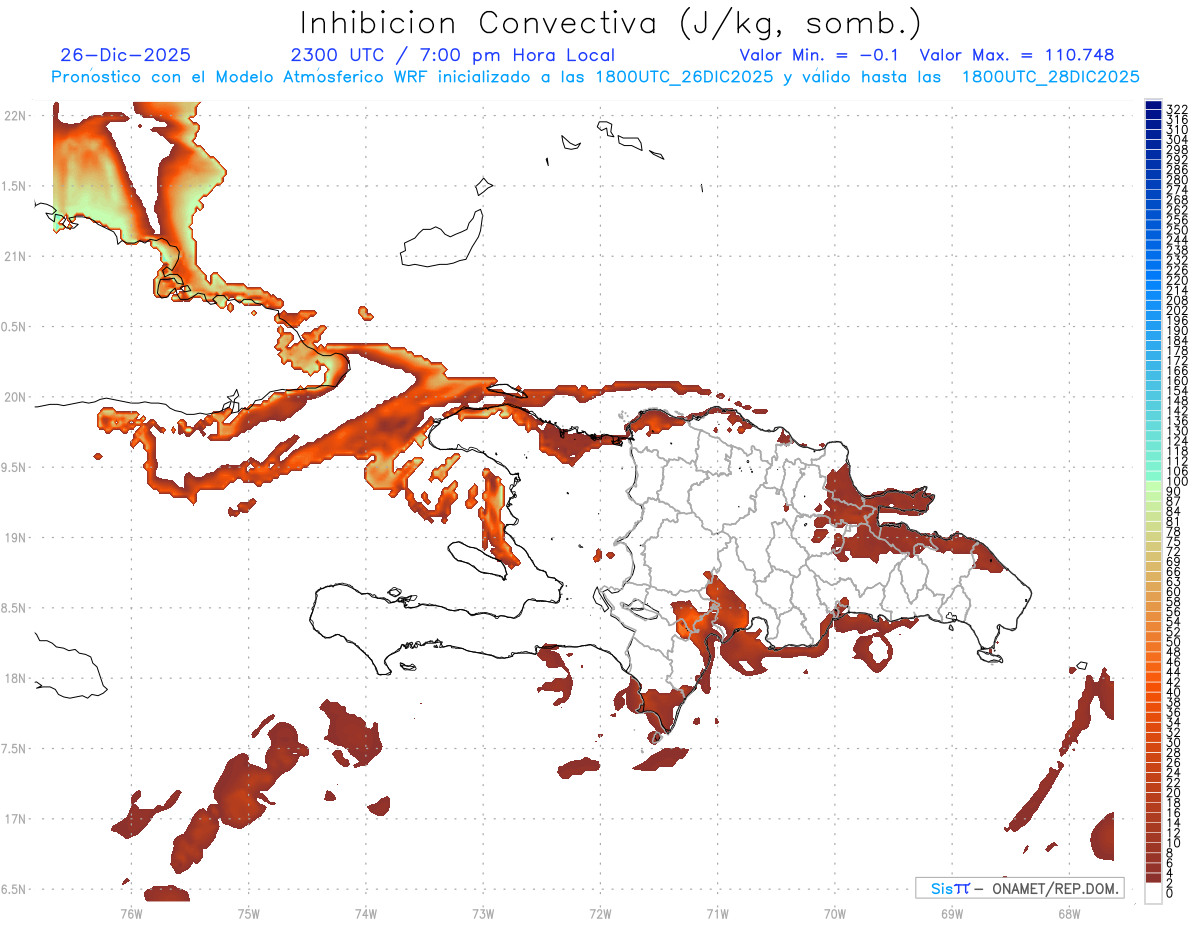Click the "74W" longitude label
The image size is (1200, 927).
click(366, 912)
